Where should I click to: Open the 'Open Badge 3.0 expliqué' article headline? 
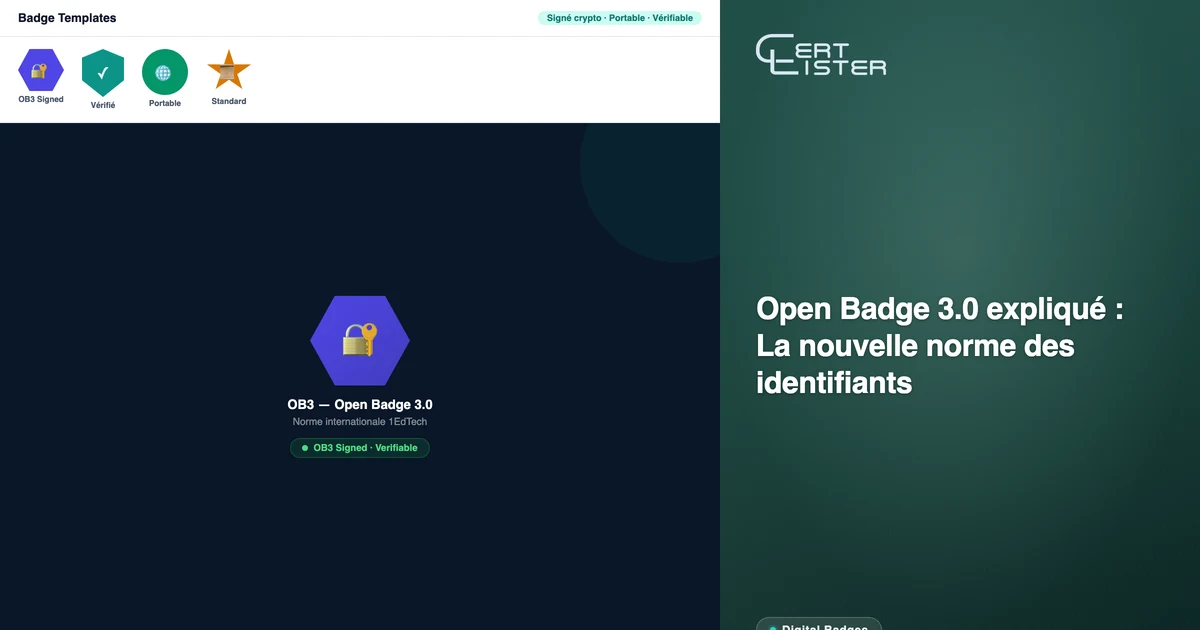[x=940, y=345]
